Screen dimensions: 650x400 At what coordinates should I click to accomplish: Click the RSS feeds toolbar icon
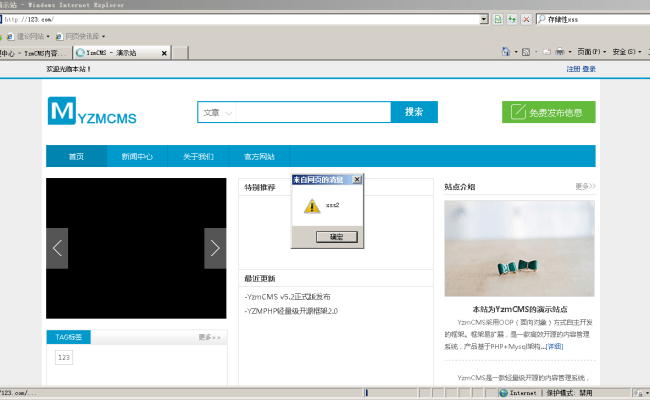pos(526,52)
